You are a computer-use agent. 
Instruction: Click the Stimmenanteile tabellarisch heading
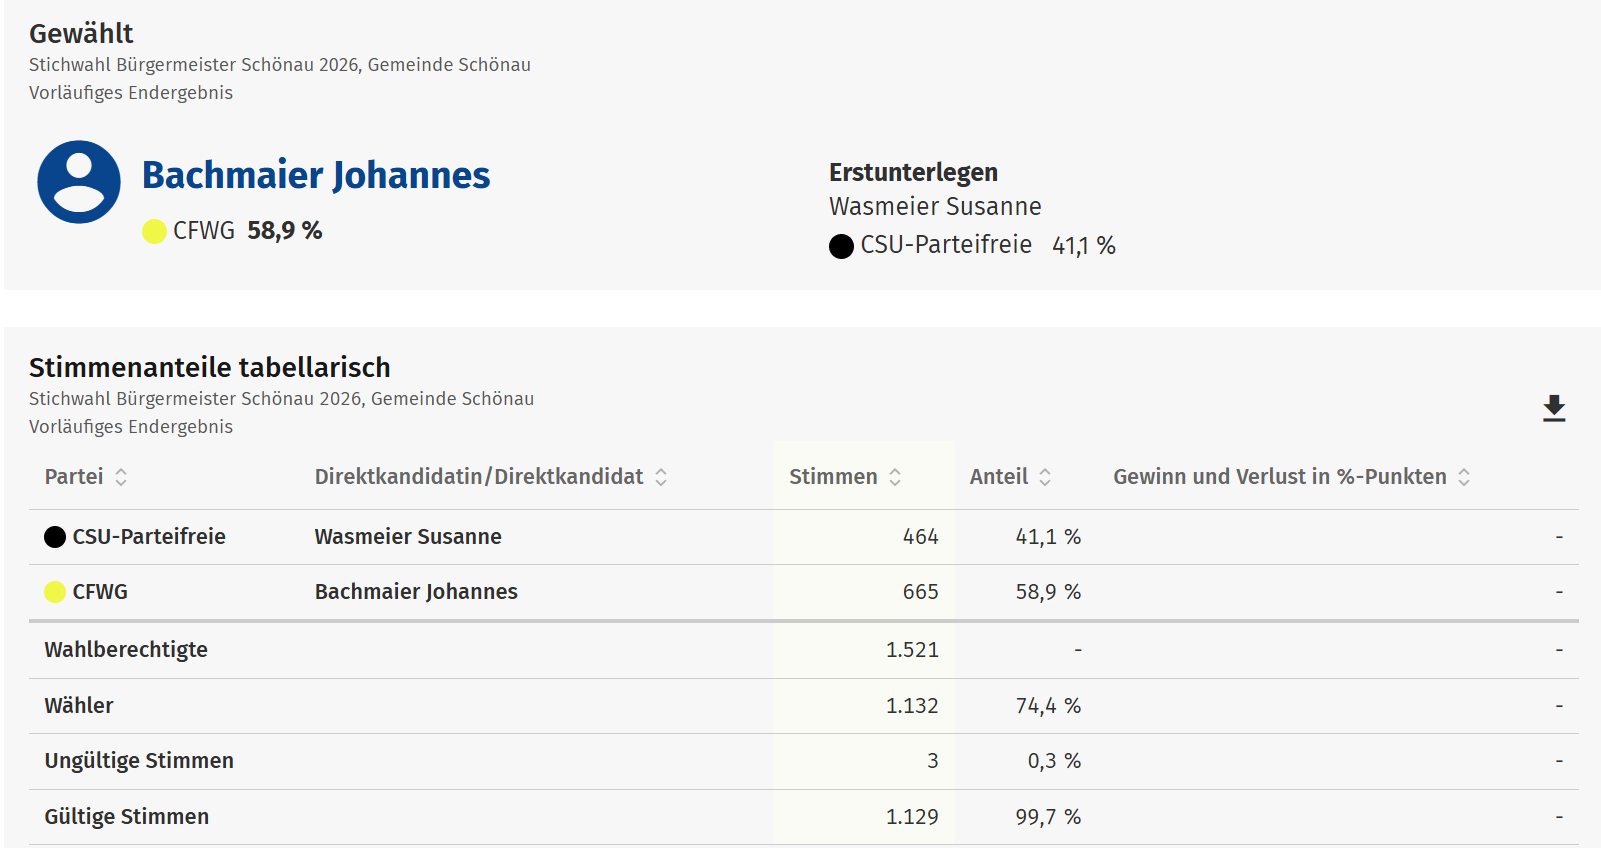(209, 367)
